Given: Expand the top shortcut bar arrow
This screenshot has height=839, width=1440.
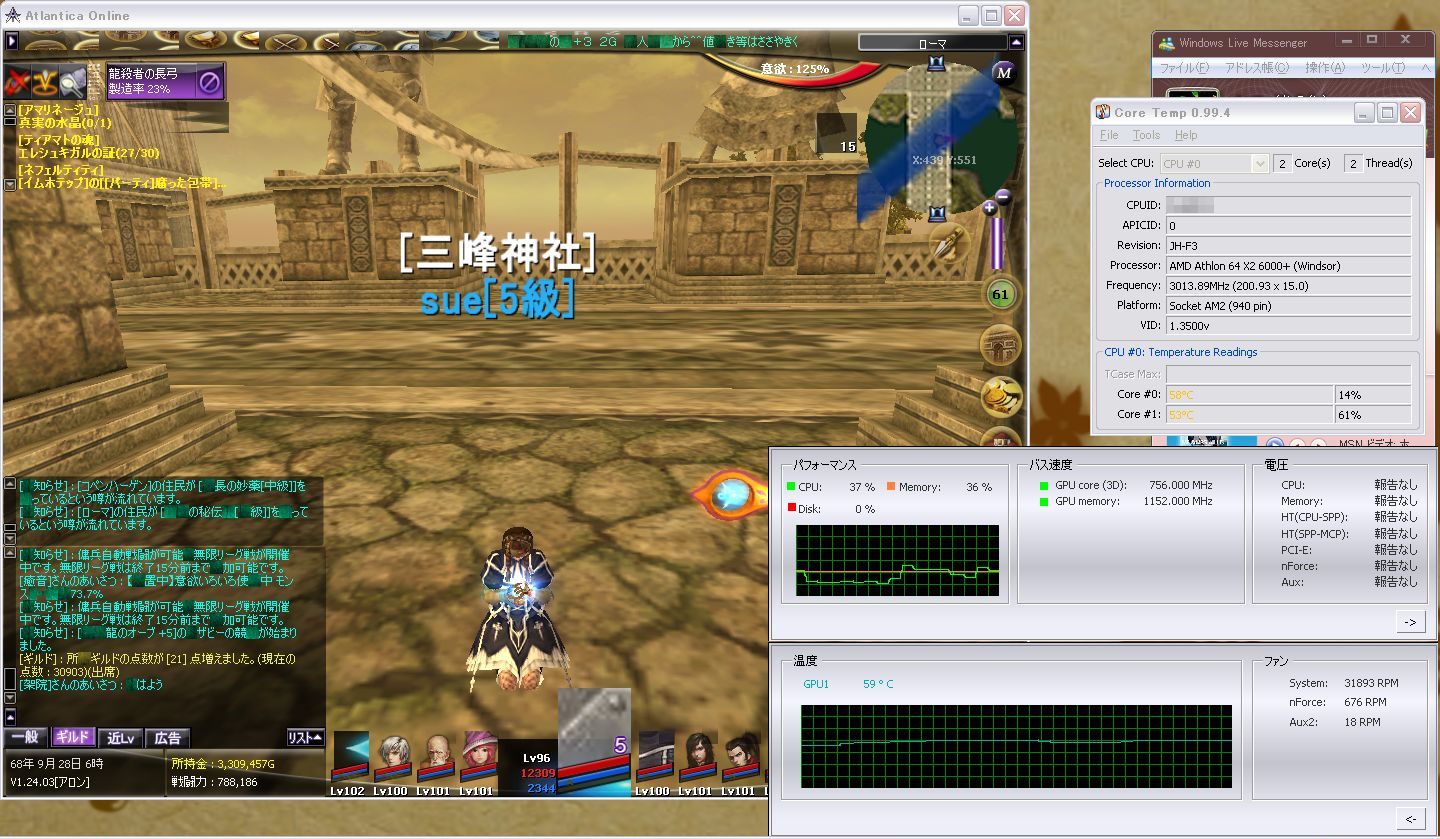Looking at the screenshot, I should point(12,42).
